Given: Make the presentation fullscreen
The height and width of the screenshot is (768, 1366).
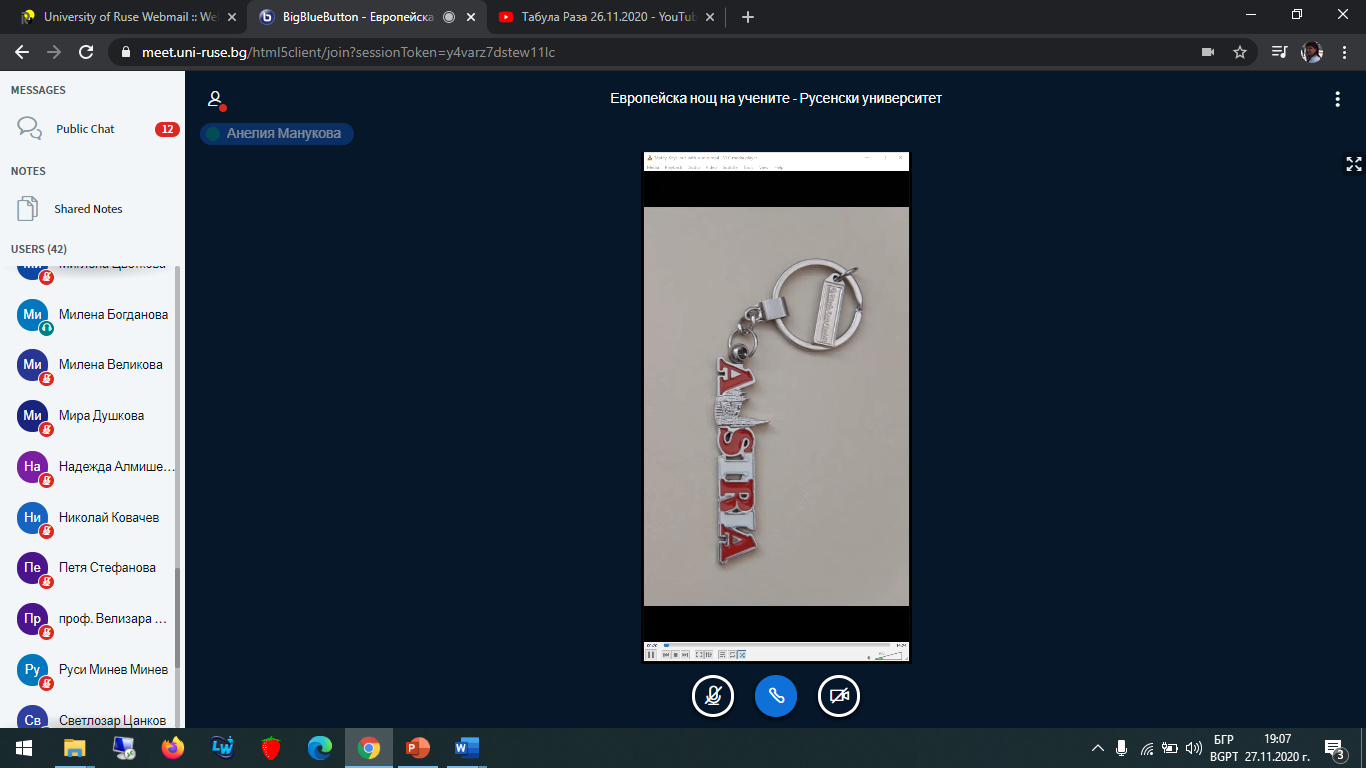Looking at the screenshot, I should click(x=1353, y=164).
